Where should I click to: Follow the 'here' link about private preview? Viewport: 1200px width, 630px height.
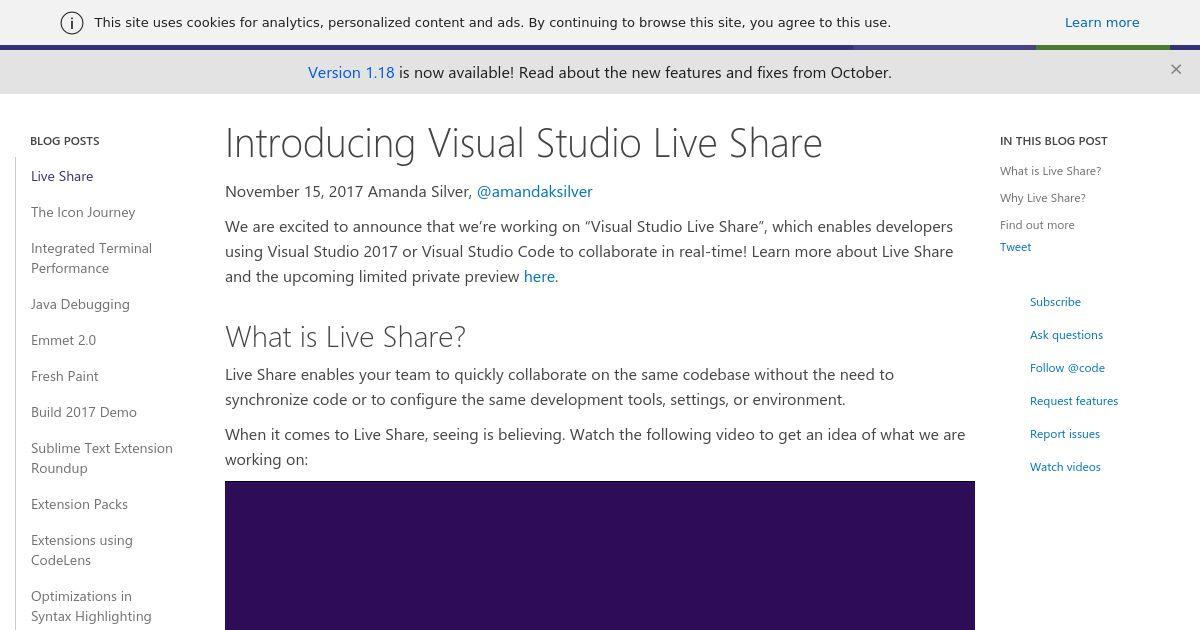coord(539,276)
